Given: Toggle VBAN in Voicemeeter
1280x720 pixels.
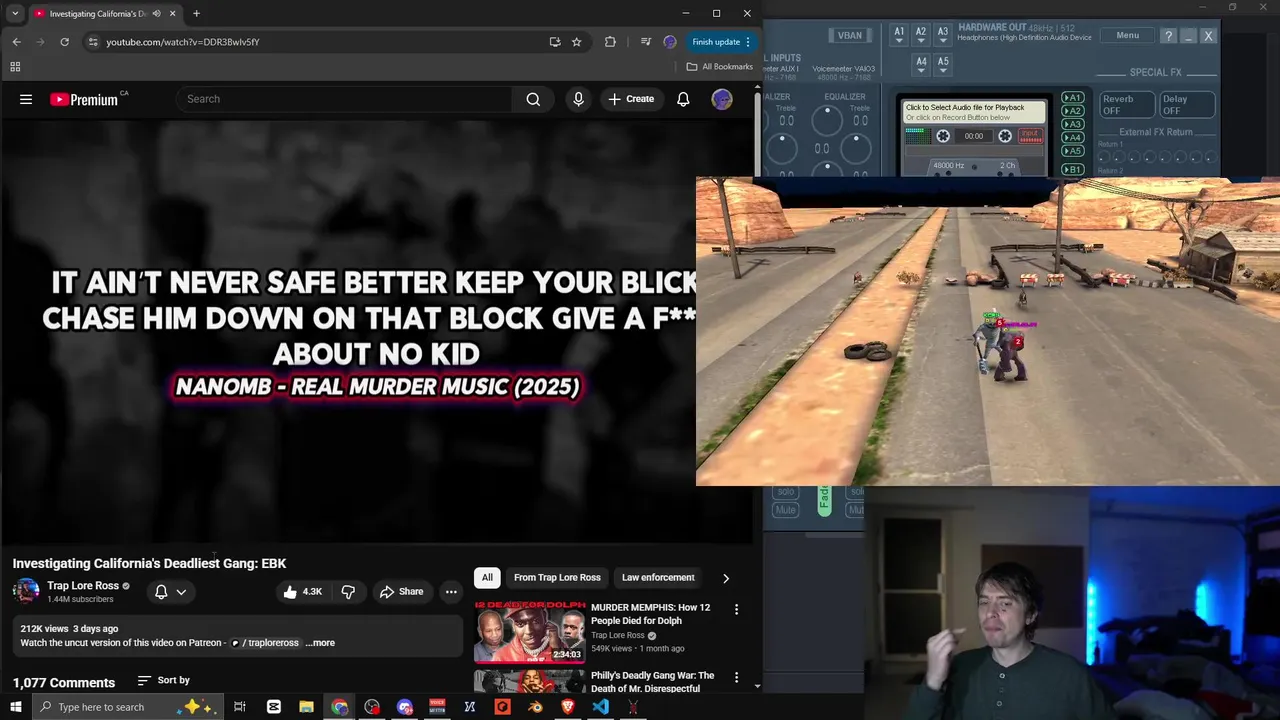Looking at the screenshot, I should click(849, 35).
